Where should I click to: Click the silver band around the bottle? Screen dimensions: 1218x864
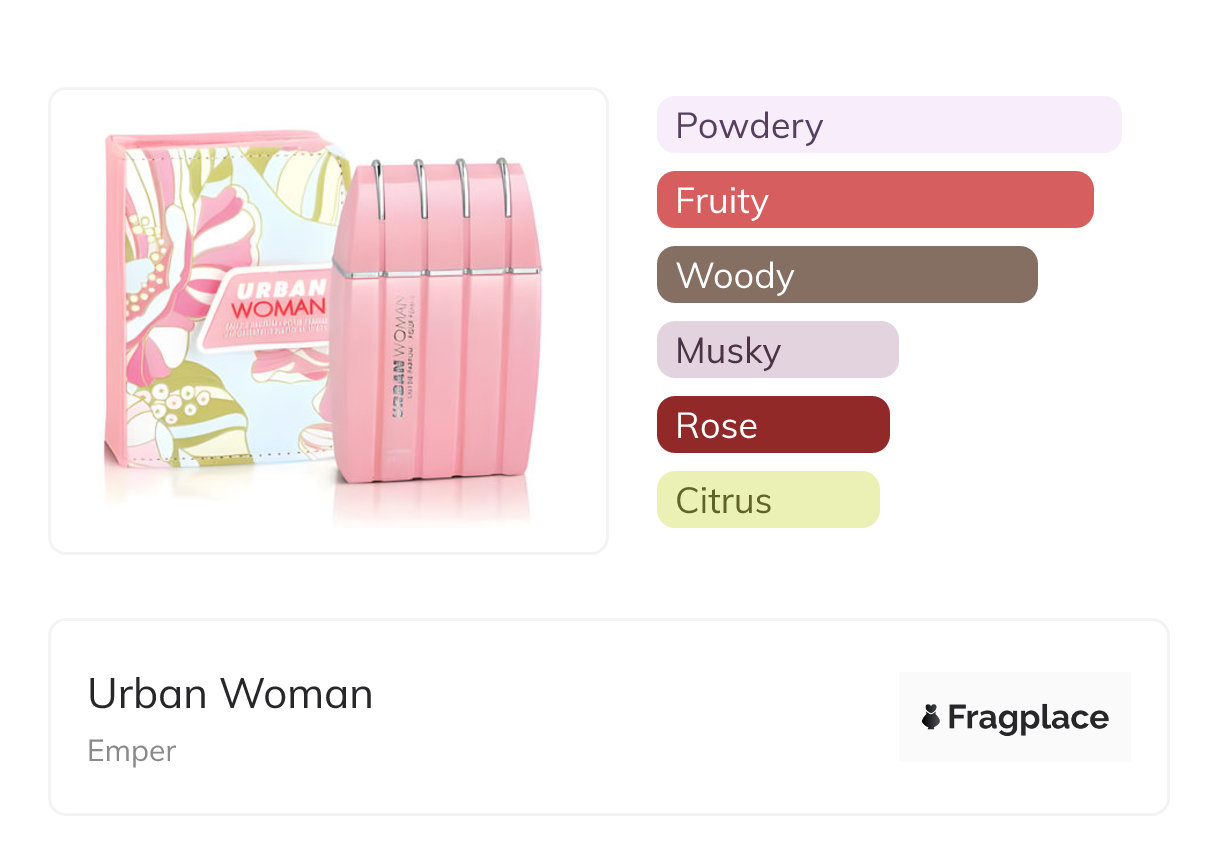(440, 272)
